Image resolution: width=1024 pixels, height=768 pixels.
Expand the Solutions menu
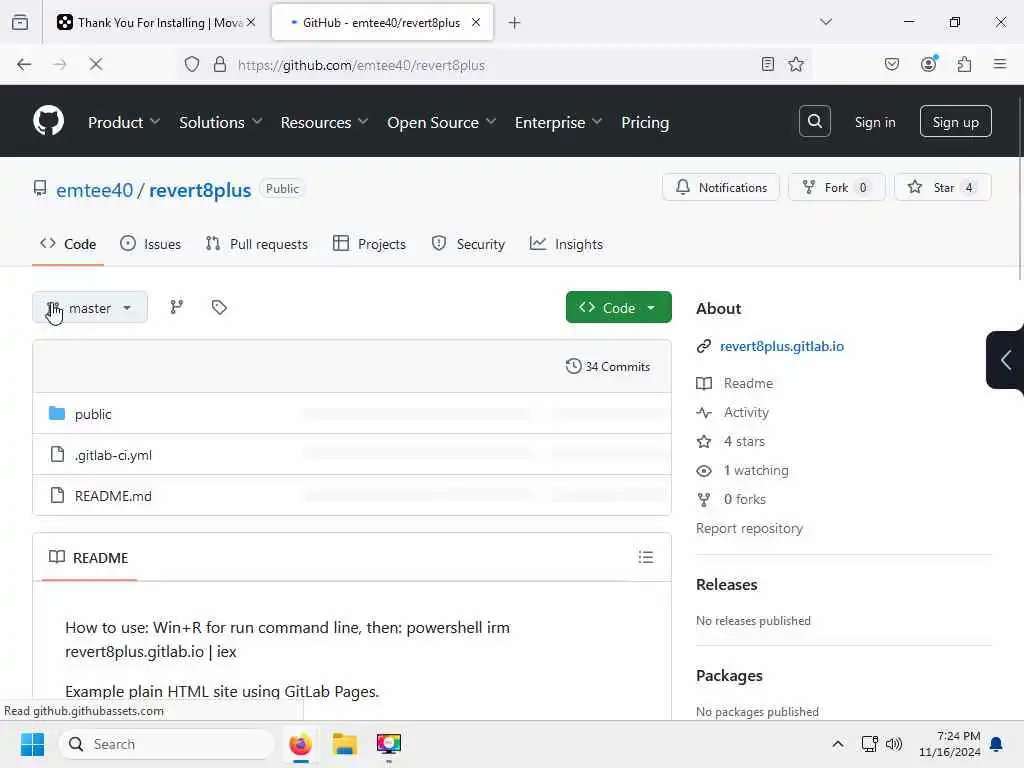[221, 122]
